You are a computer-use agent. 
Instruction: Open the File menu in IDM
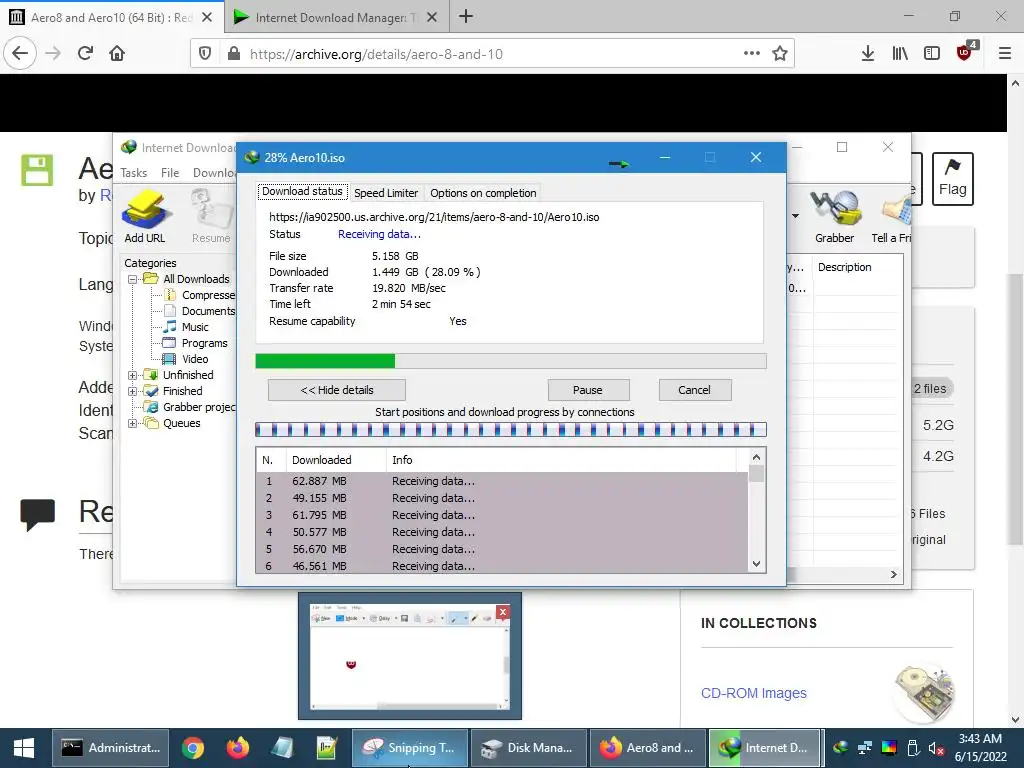tap(170, 172)
